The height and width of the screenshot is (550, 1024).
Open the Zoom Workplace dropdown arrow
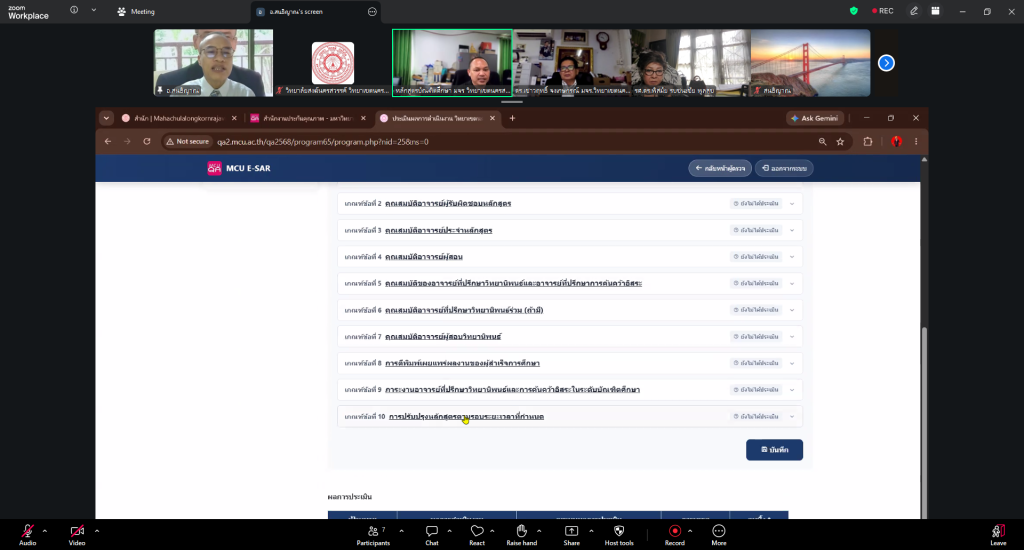[x=93, y=10]
